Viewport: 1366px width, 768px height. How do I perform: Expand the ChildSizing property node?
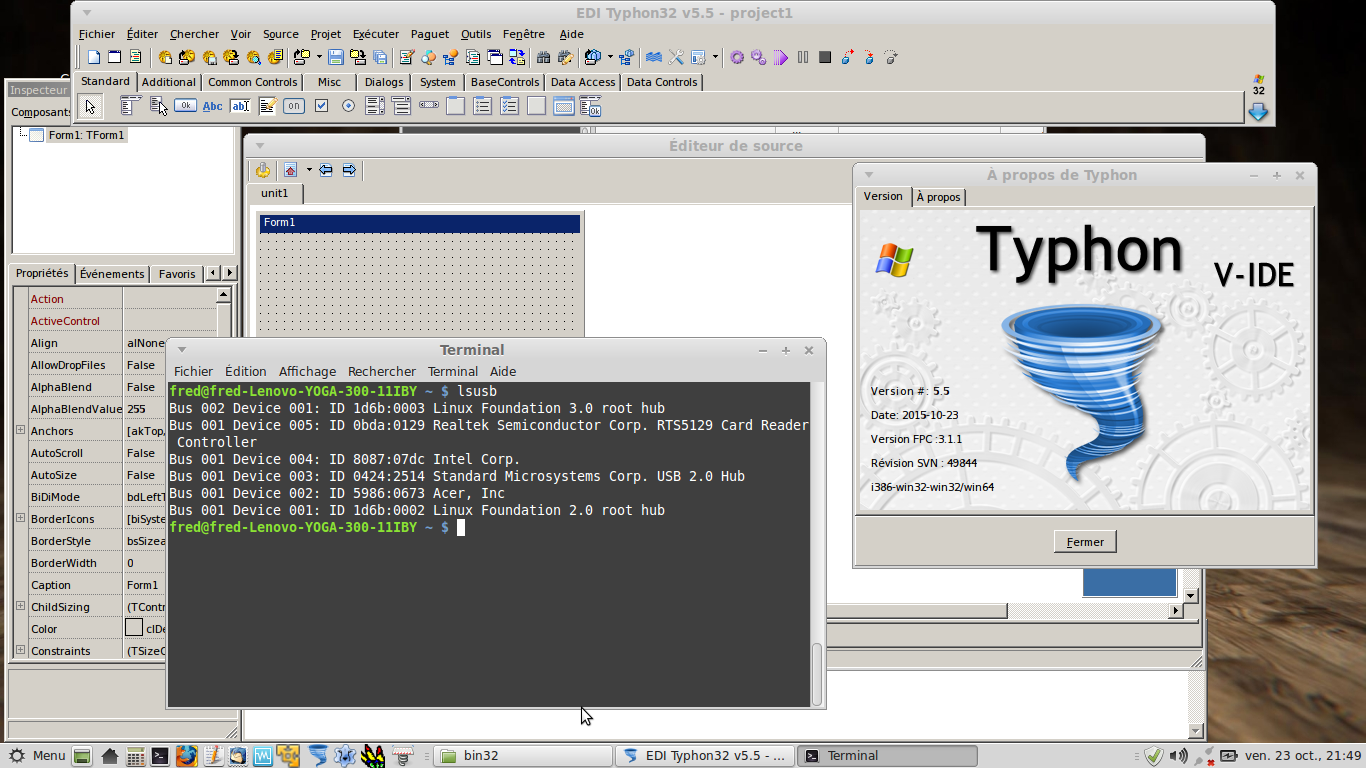[x=20, y=606]
